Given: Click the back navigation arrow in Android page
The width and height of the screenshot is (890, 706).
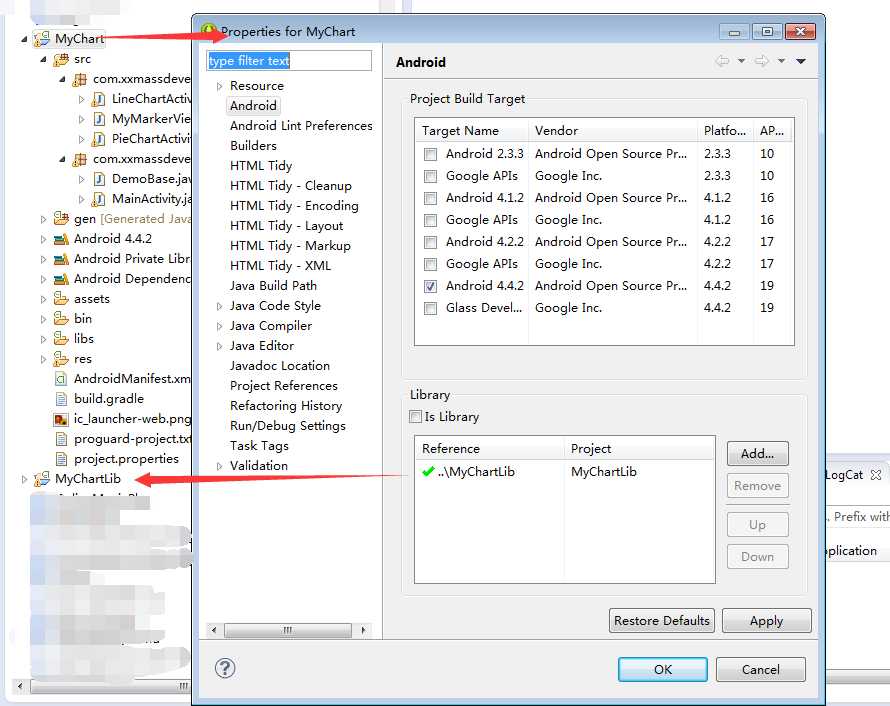Looking at the screenshot, I should coord(723,61).
